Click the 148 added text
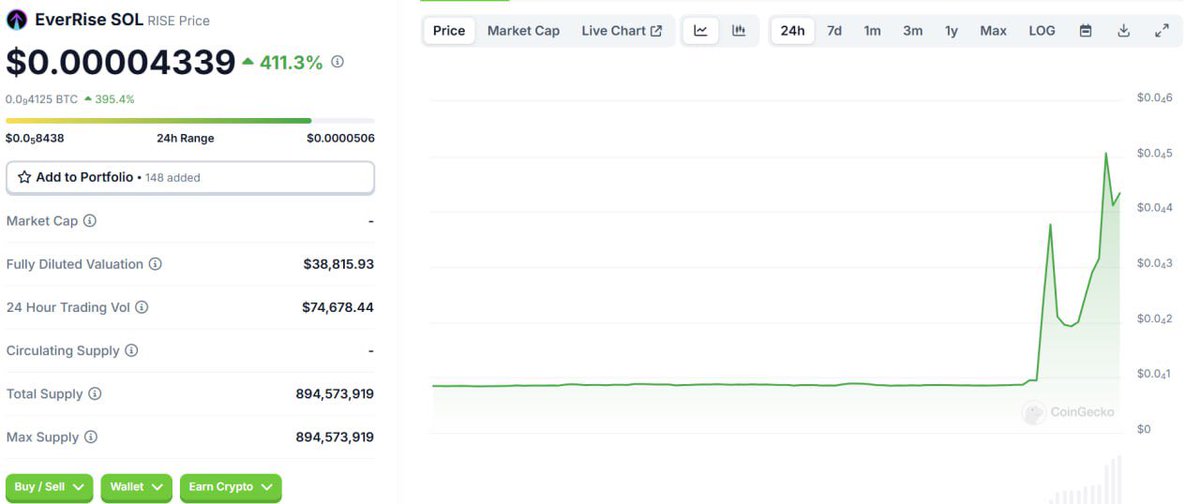This screenshot has width=1200, height=504. tap(173, 178)
